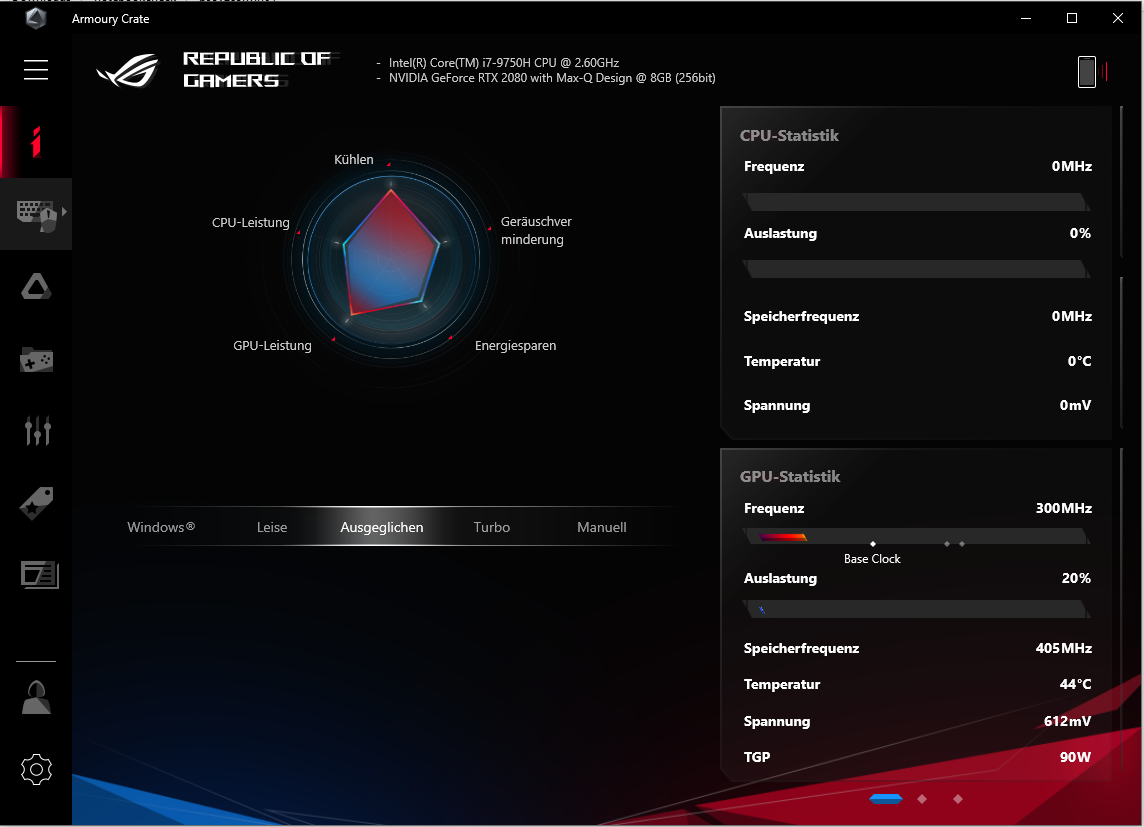Click the Energiesparen radar label

(x=515, y=346)
